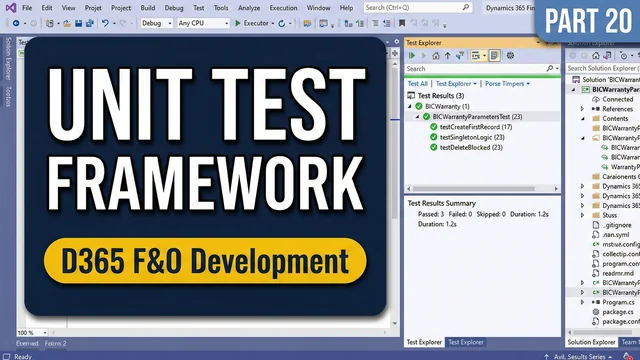Click the navigate backward toolbar icon
Screen dimensions: 640x360
point(16,24)
